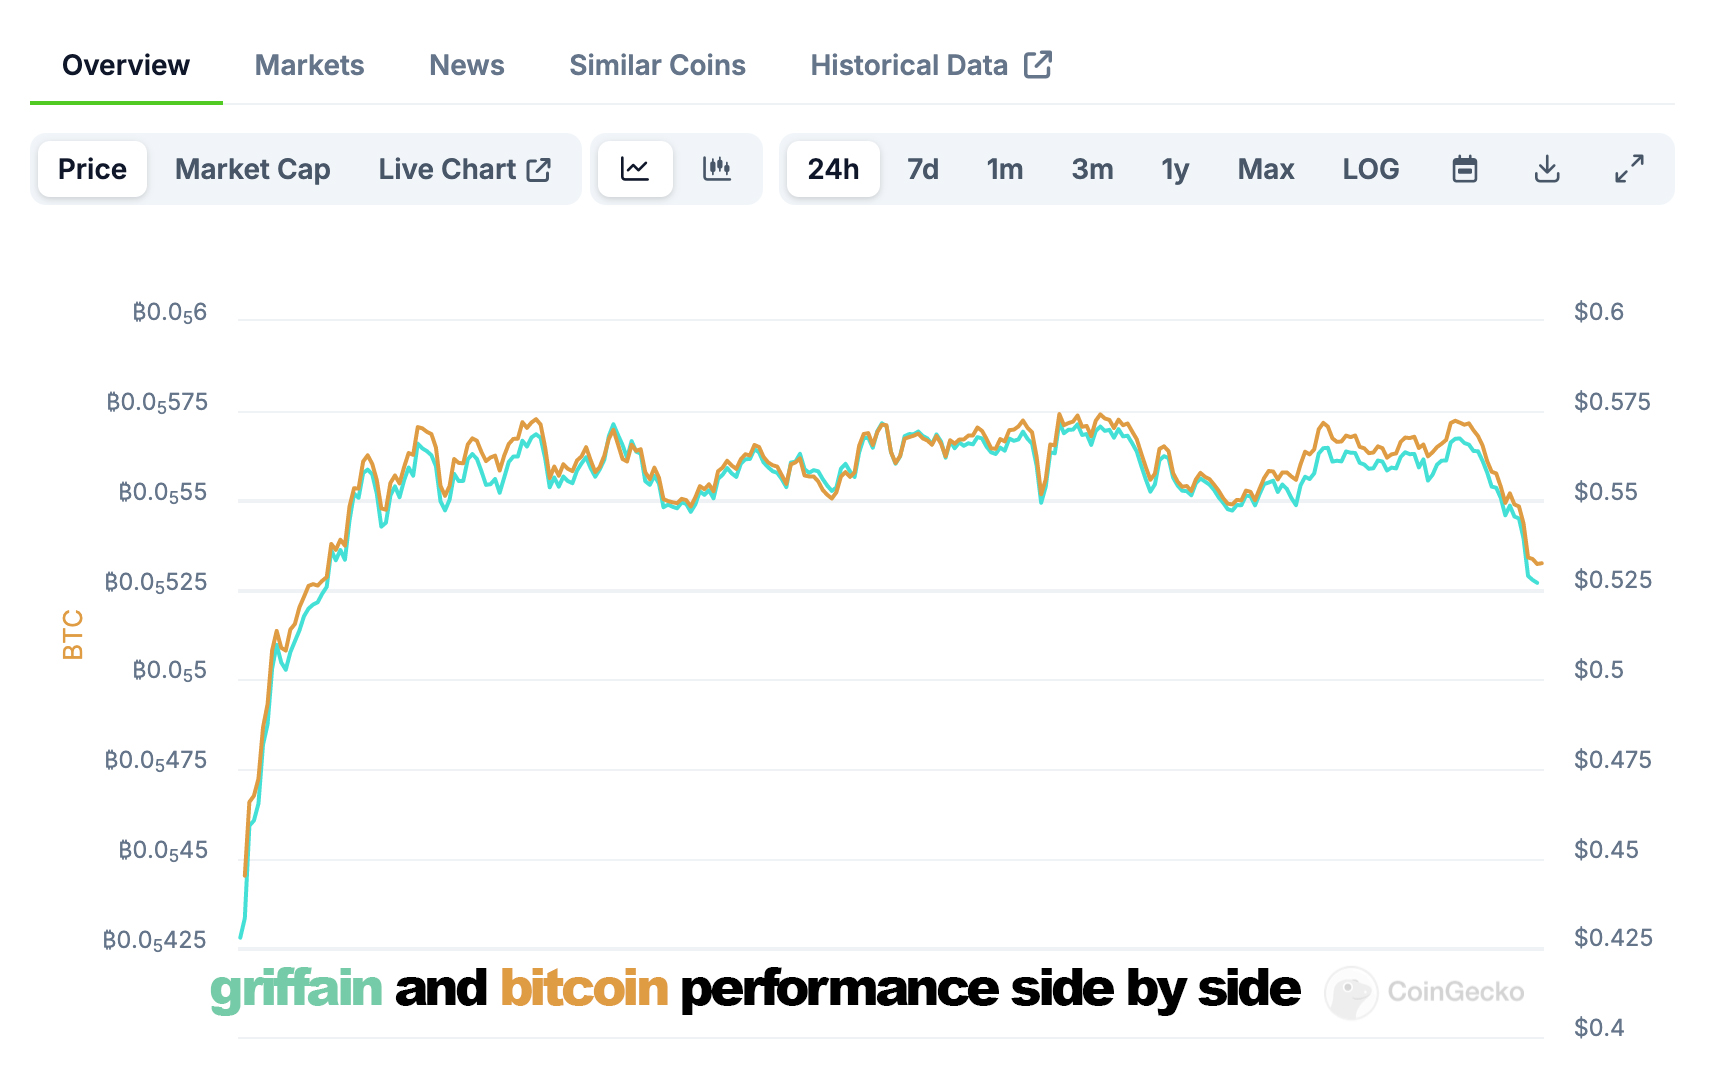Image resolution: width=1720 pixels, height=1082 pixels.
Task: Download chart data icon
Action: (1547, 169)
